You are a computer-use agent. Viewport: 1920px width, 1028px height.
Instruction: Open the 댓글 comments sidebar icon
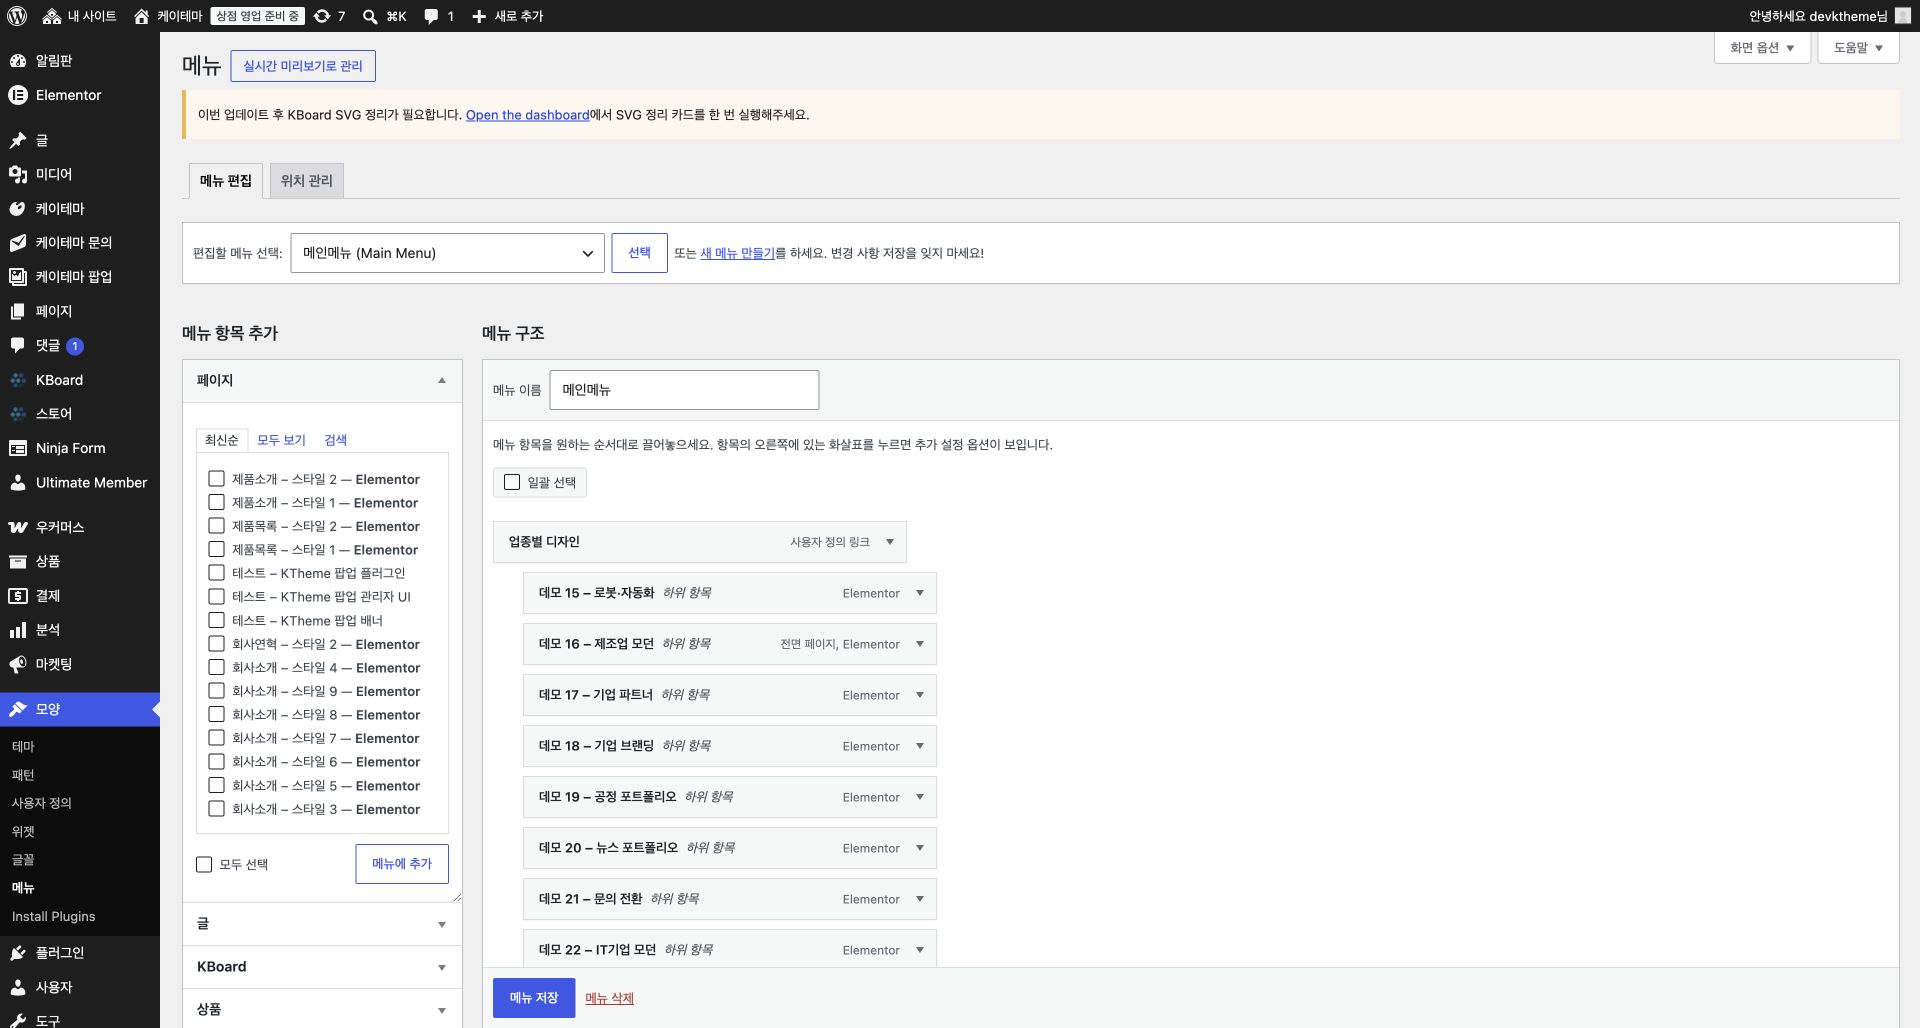tap(18, 345)
